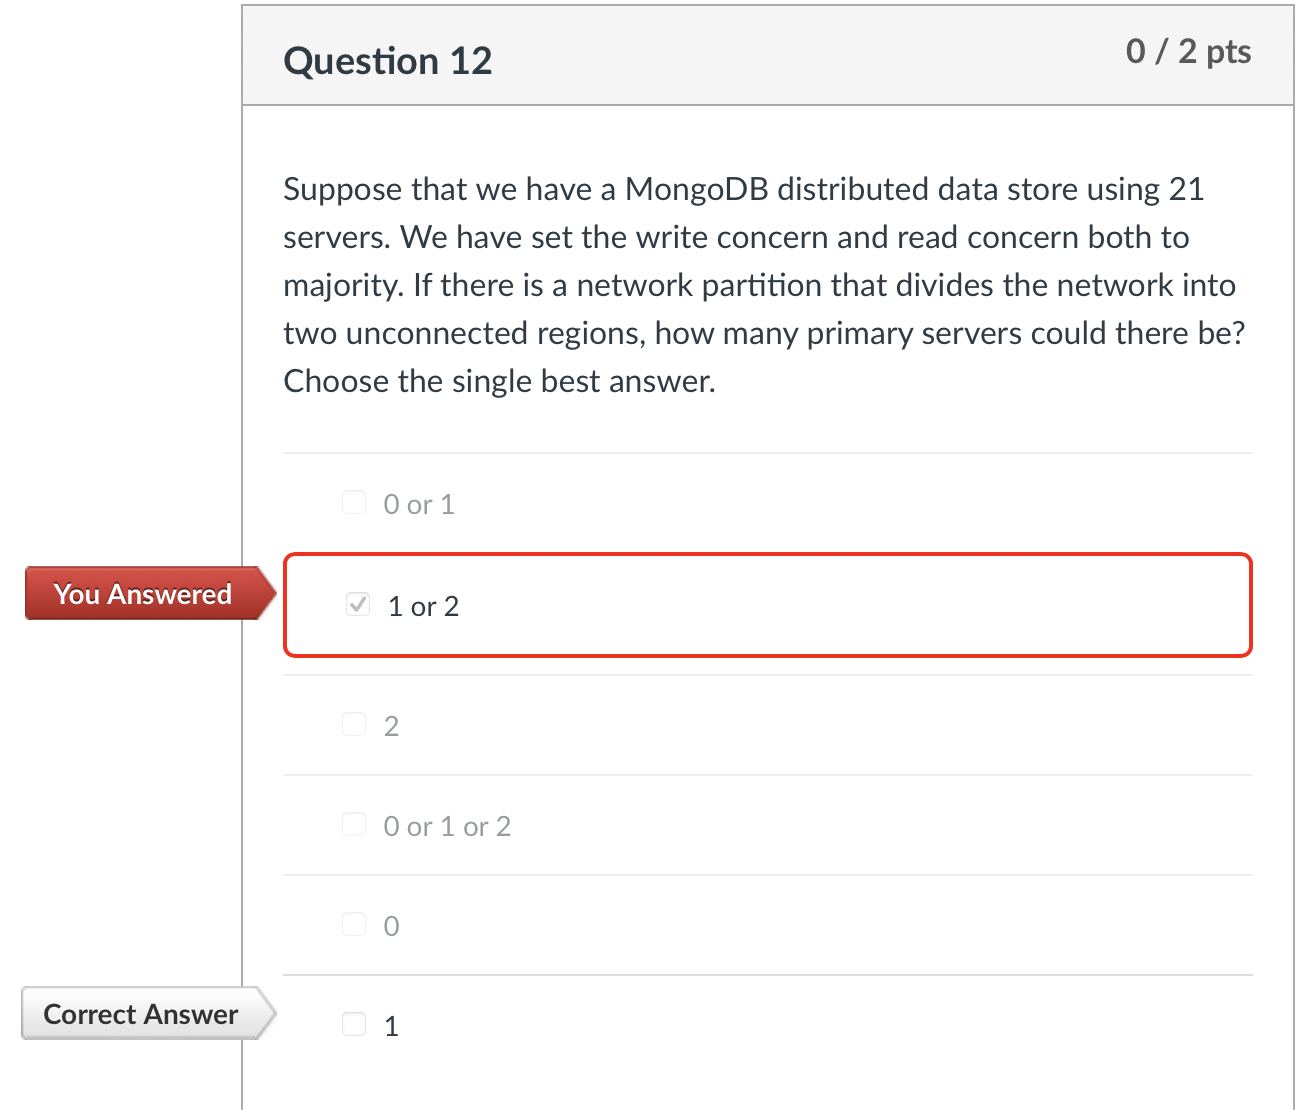
Task: Click the '0 / 2 pts' score display
Action: pos(1188,51)
